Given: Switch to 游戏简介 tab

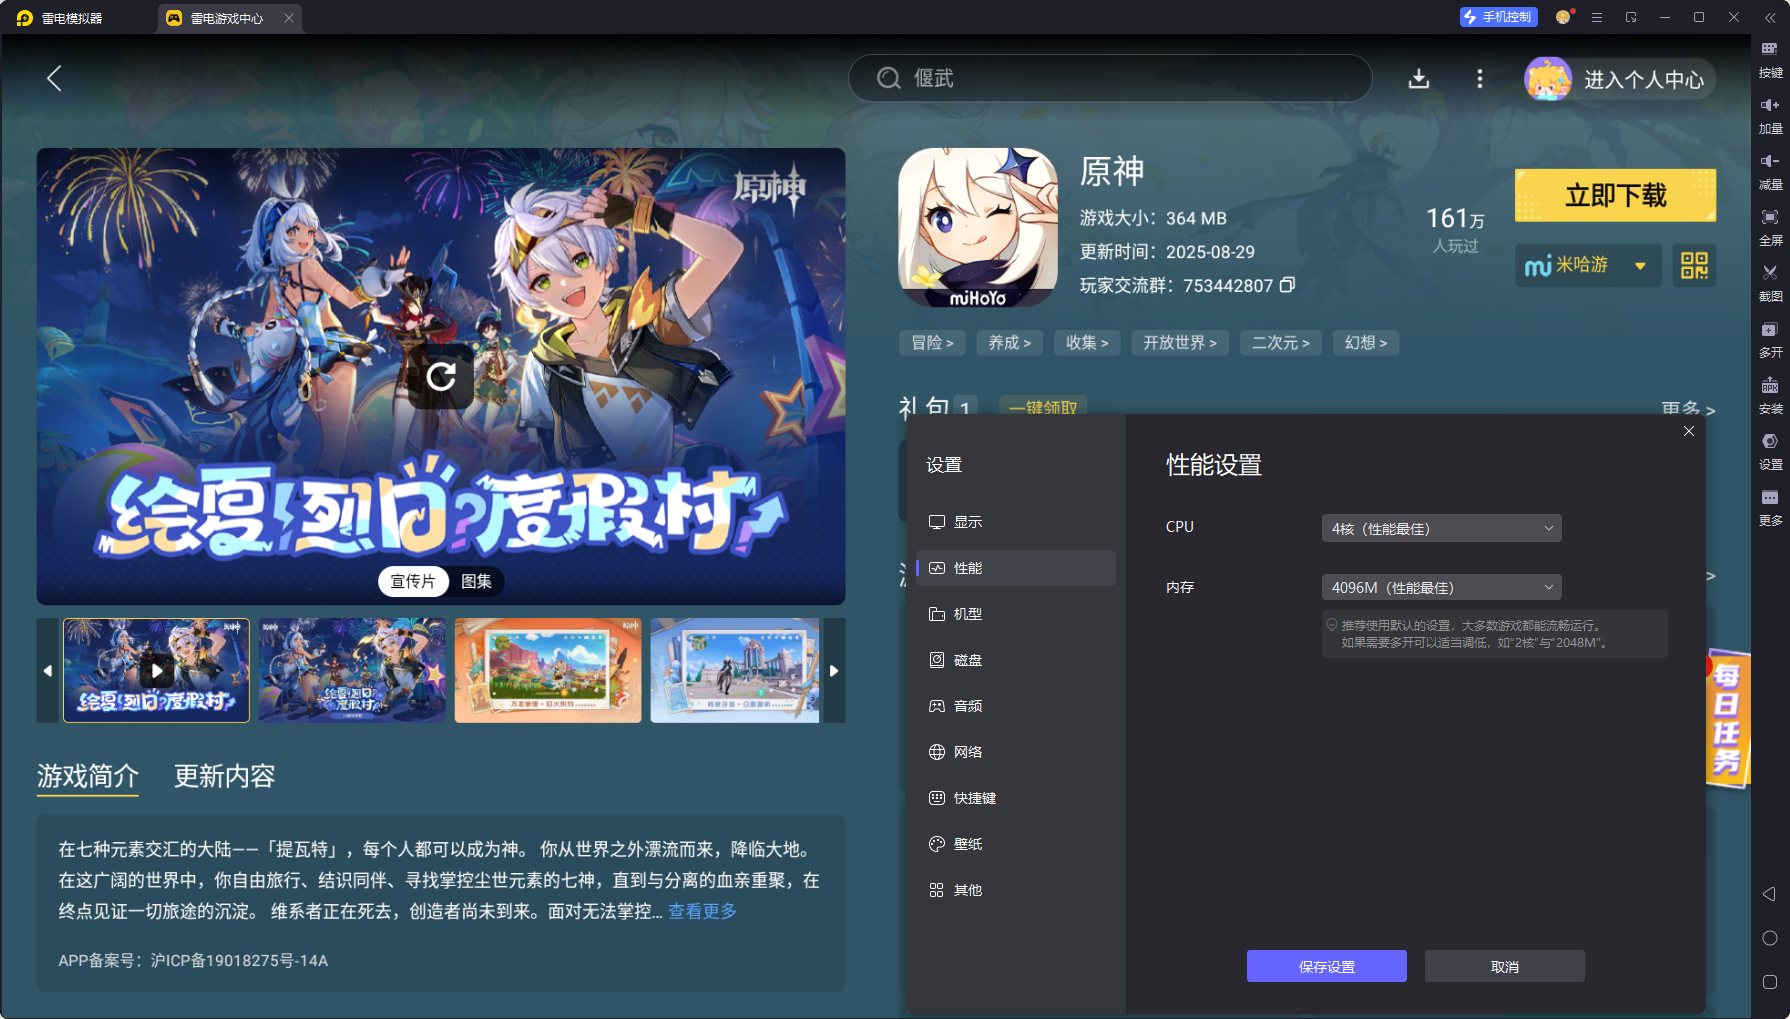Looking at the screenshot, I should click(x=88, y=776).
